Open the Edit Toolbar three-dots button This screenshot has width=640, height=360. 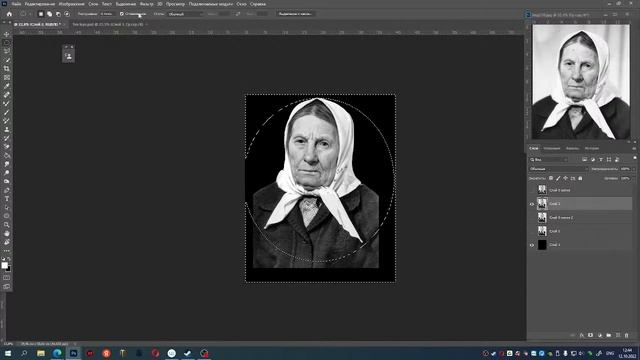tap(7, 251)
